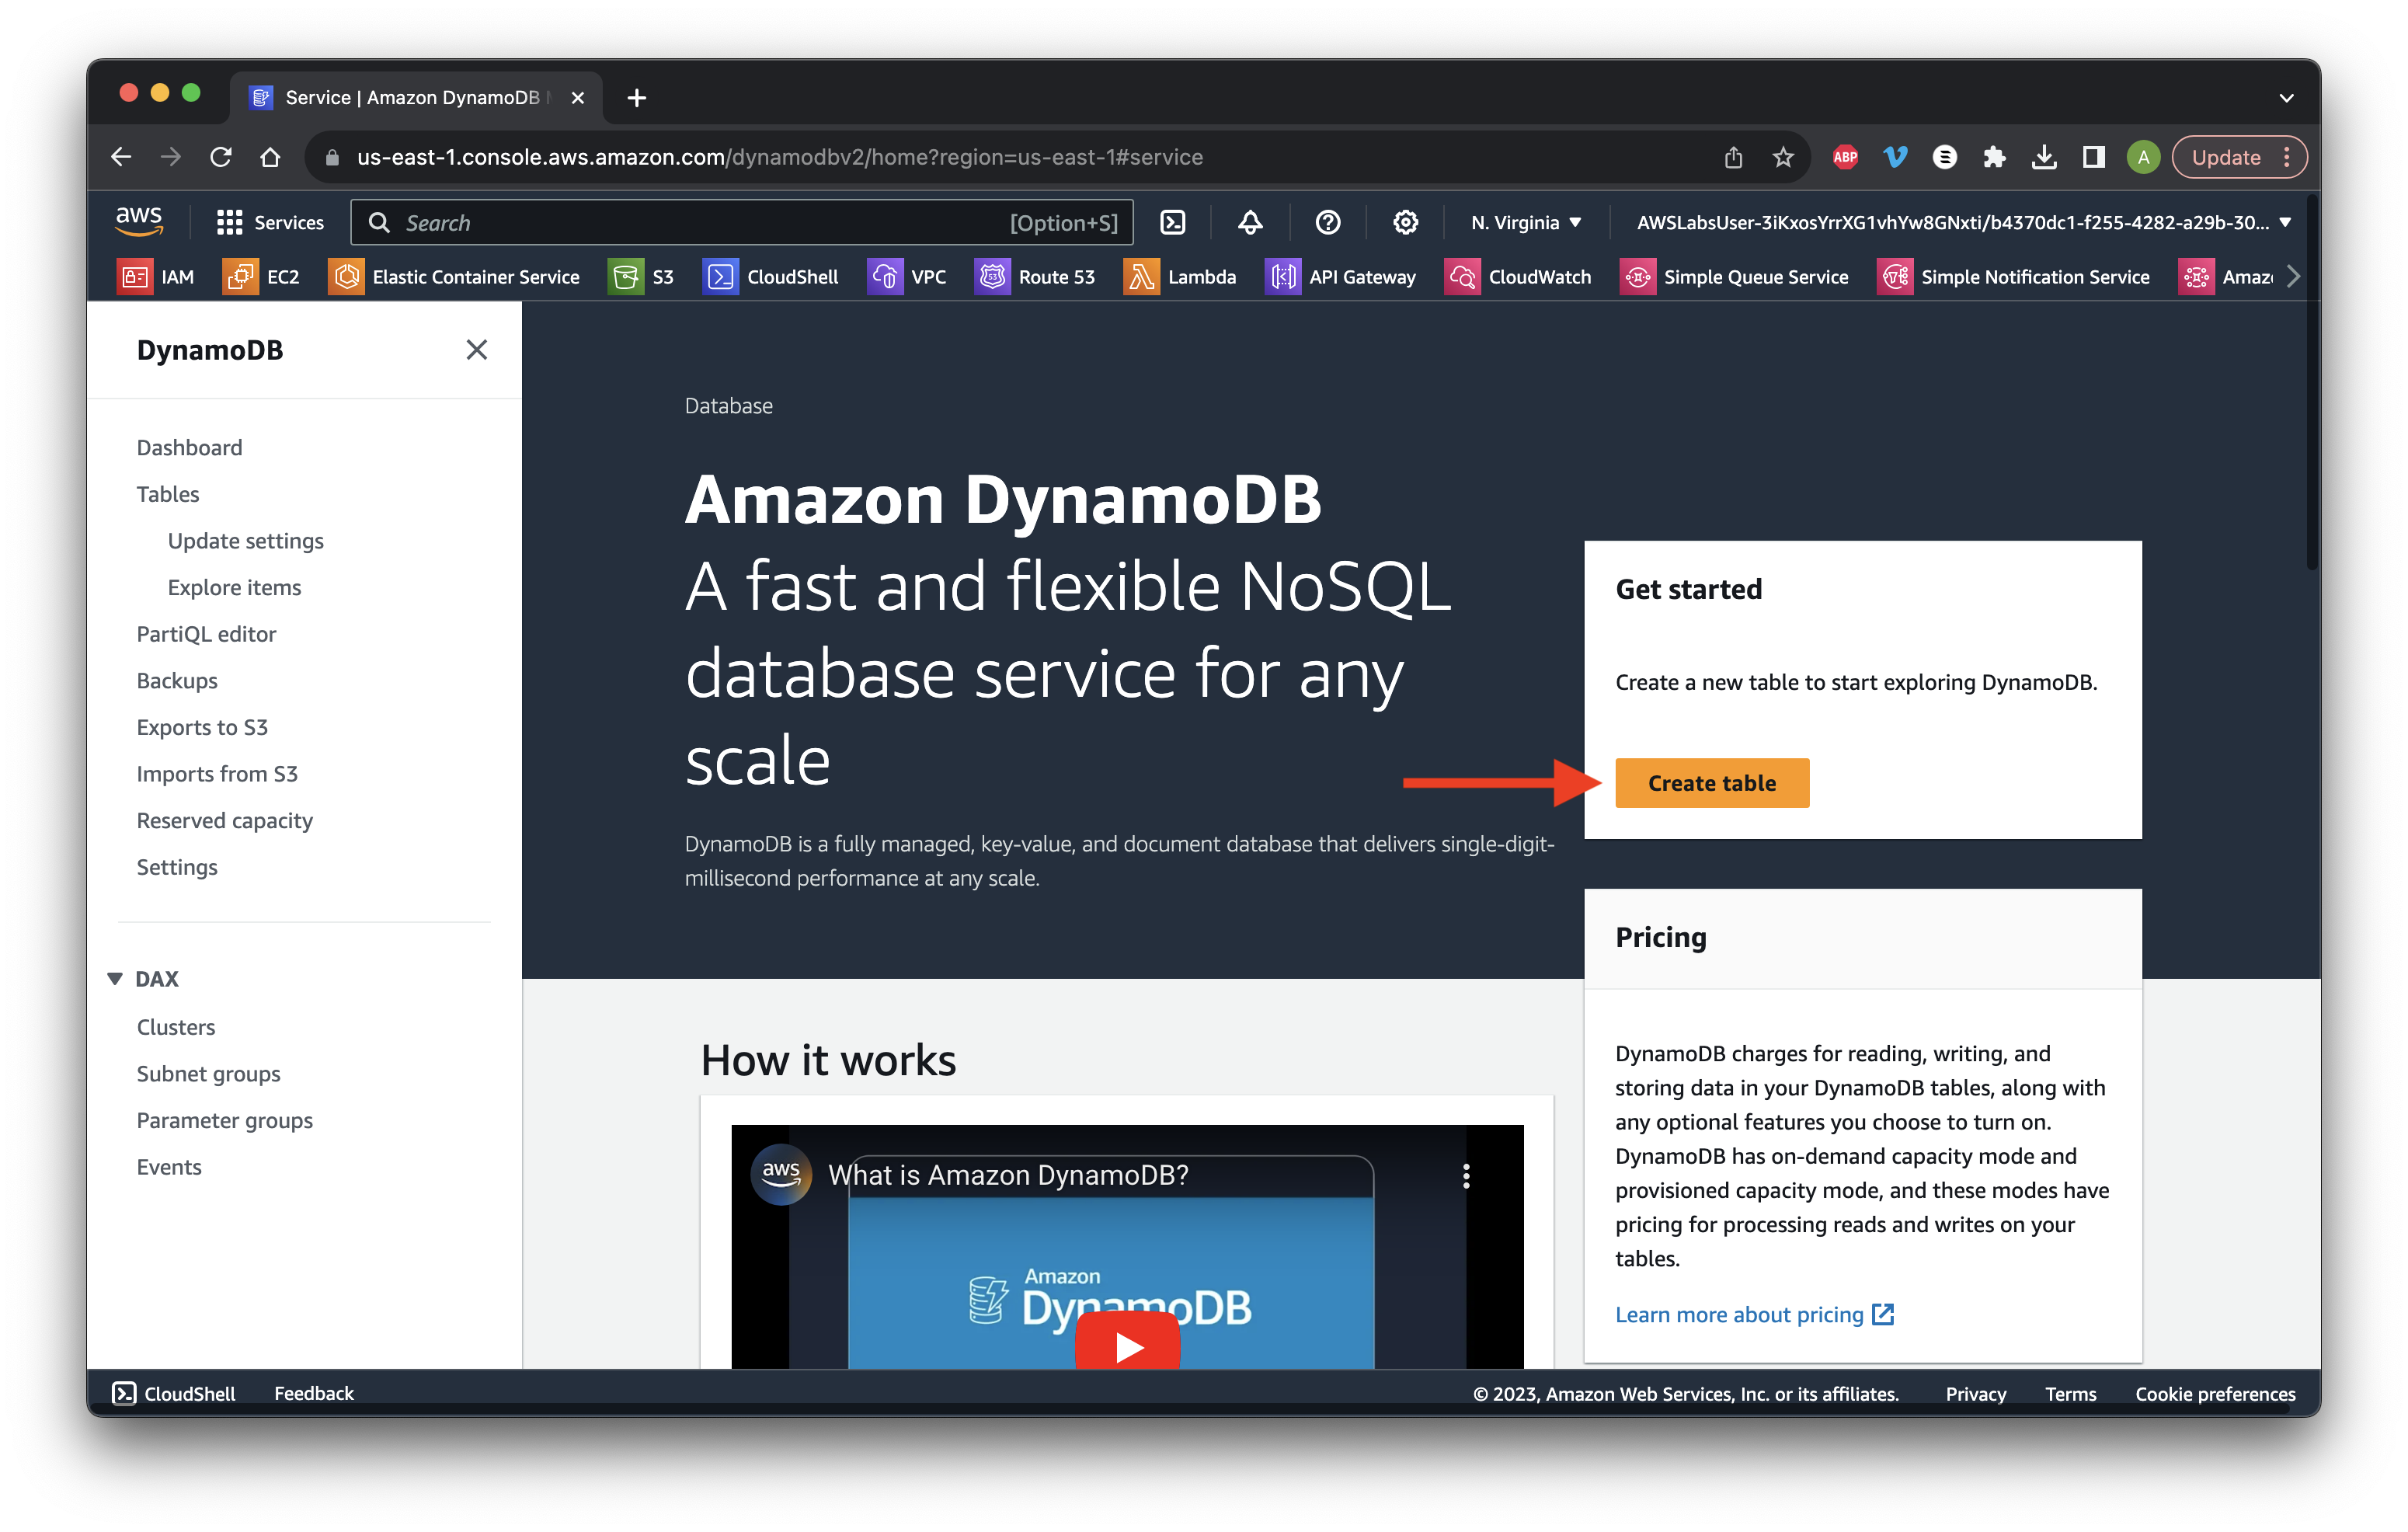
Task: Open browser extensions puzzle icon
Action: 1994,157
